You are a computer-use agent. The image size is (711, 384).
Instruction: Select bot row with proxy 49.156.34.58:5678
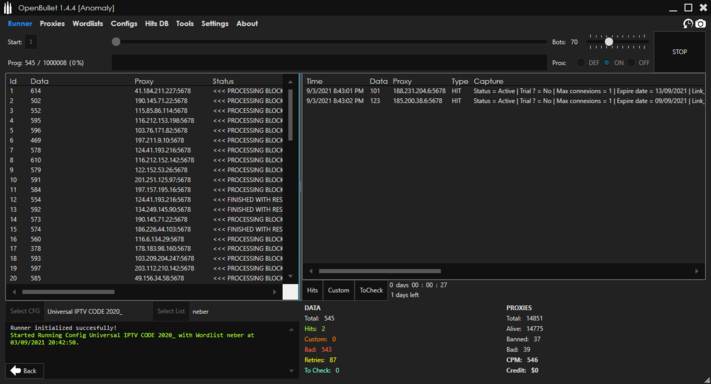tap(145, 278)
